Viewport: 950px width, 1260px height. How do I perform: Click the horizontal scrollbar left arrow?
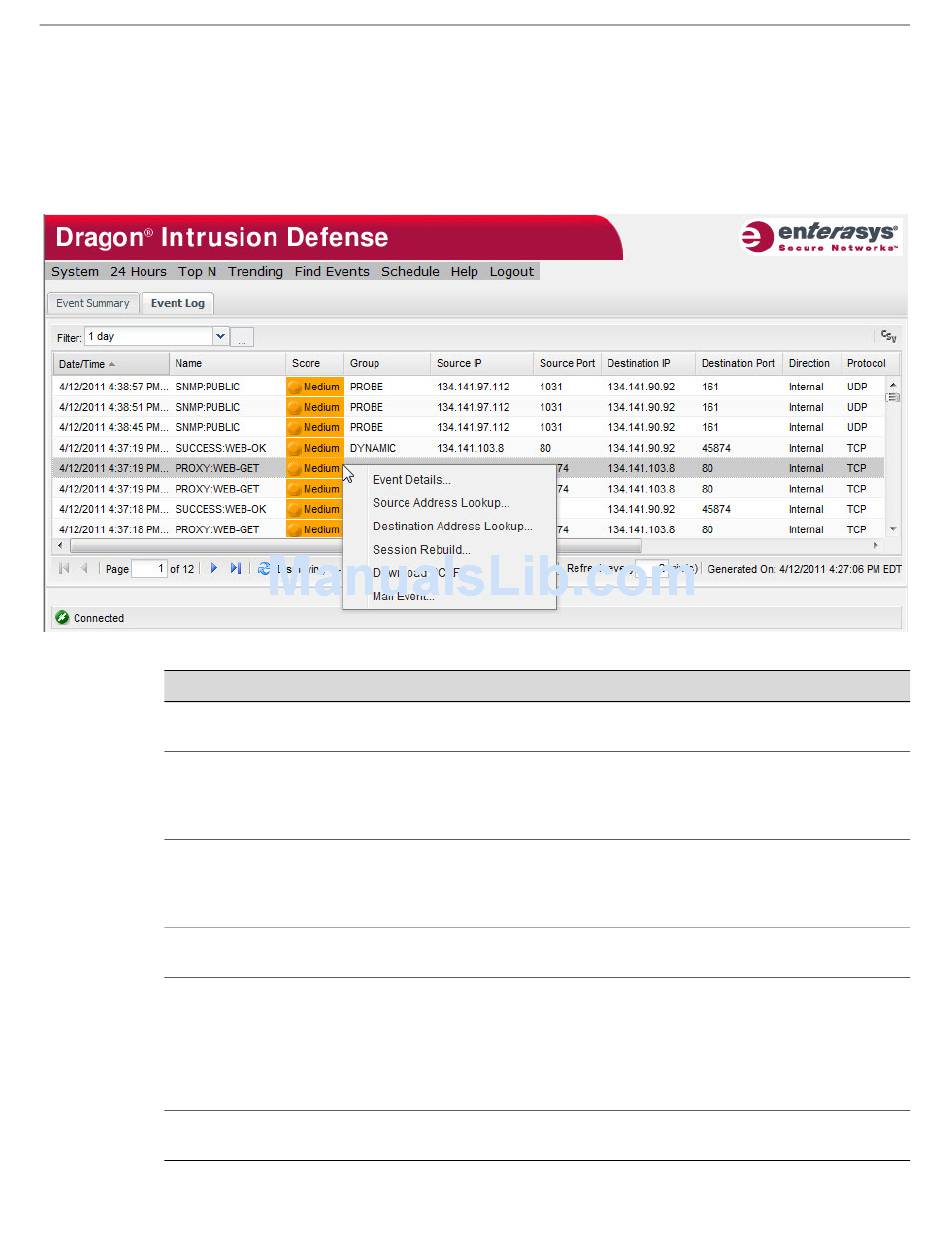coord(61,546)
